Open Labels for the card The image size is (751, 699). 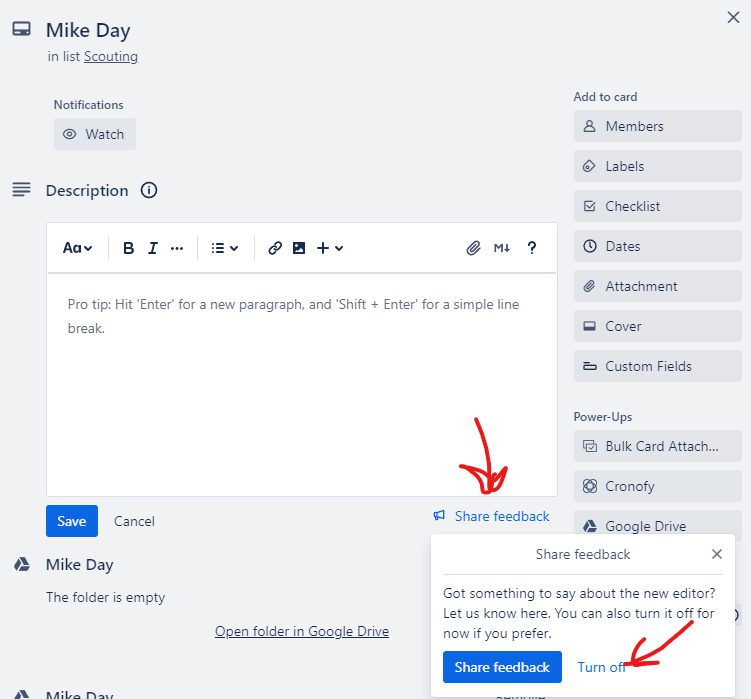(658, 166)
